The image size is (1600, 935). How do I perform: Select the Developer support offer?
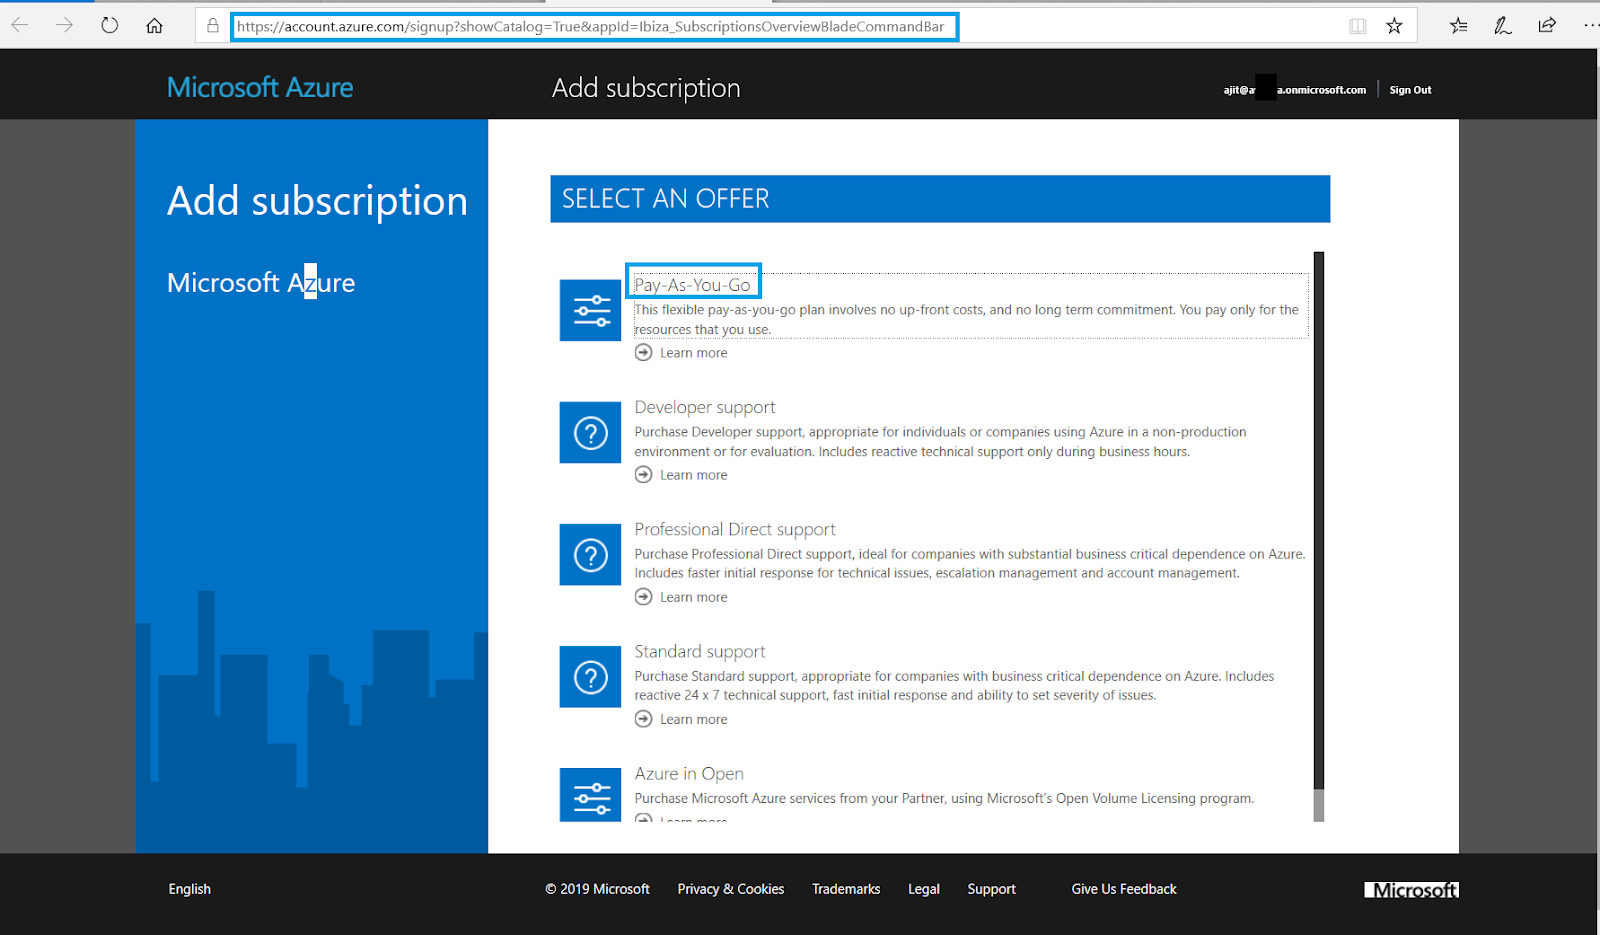[704, 407]
